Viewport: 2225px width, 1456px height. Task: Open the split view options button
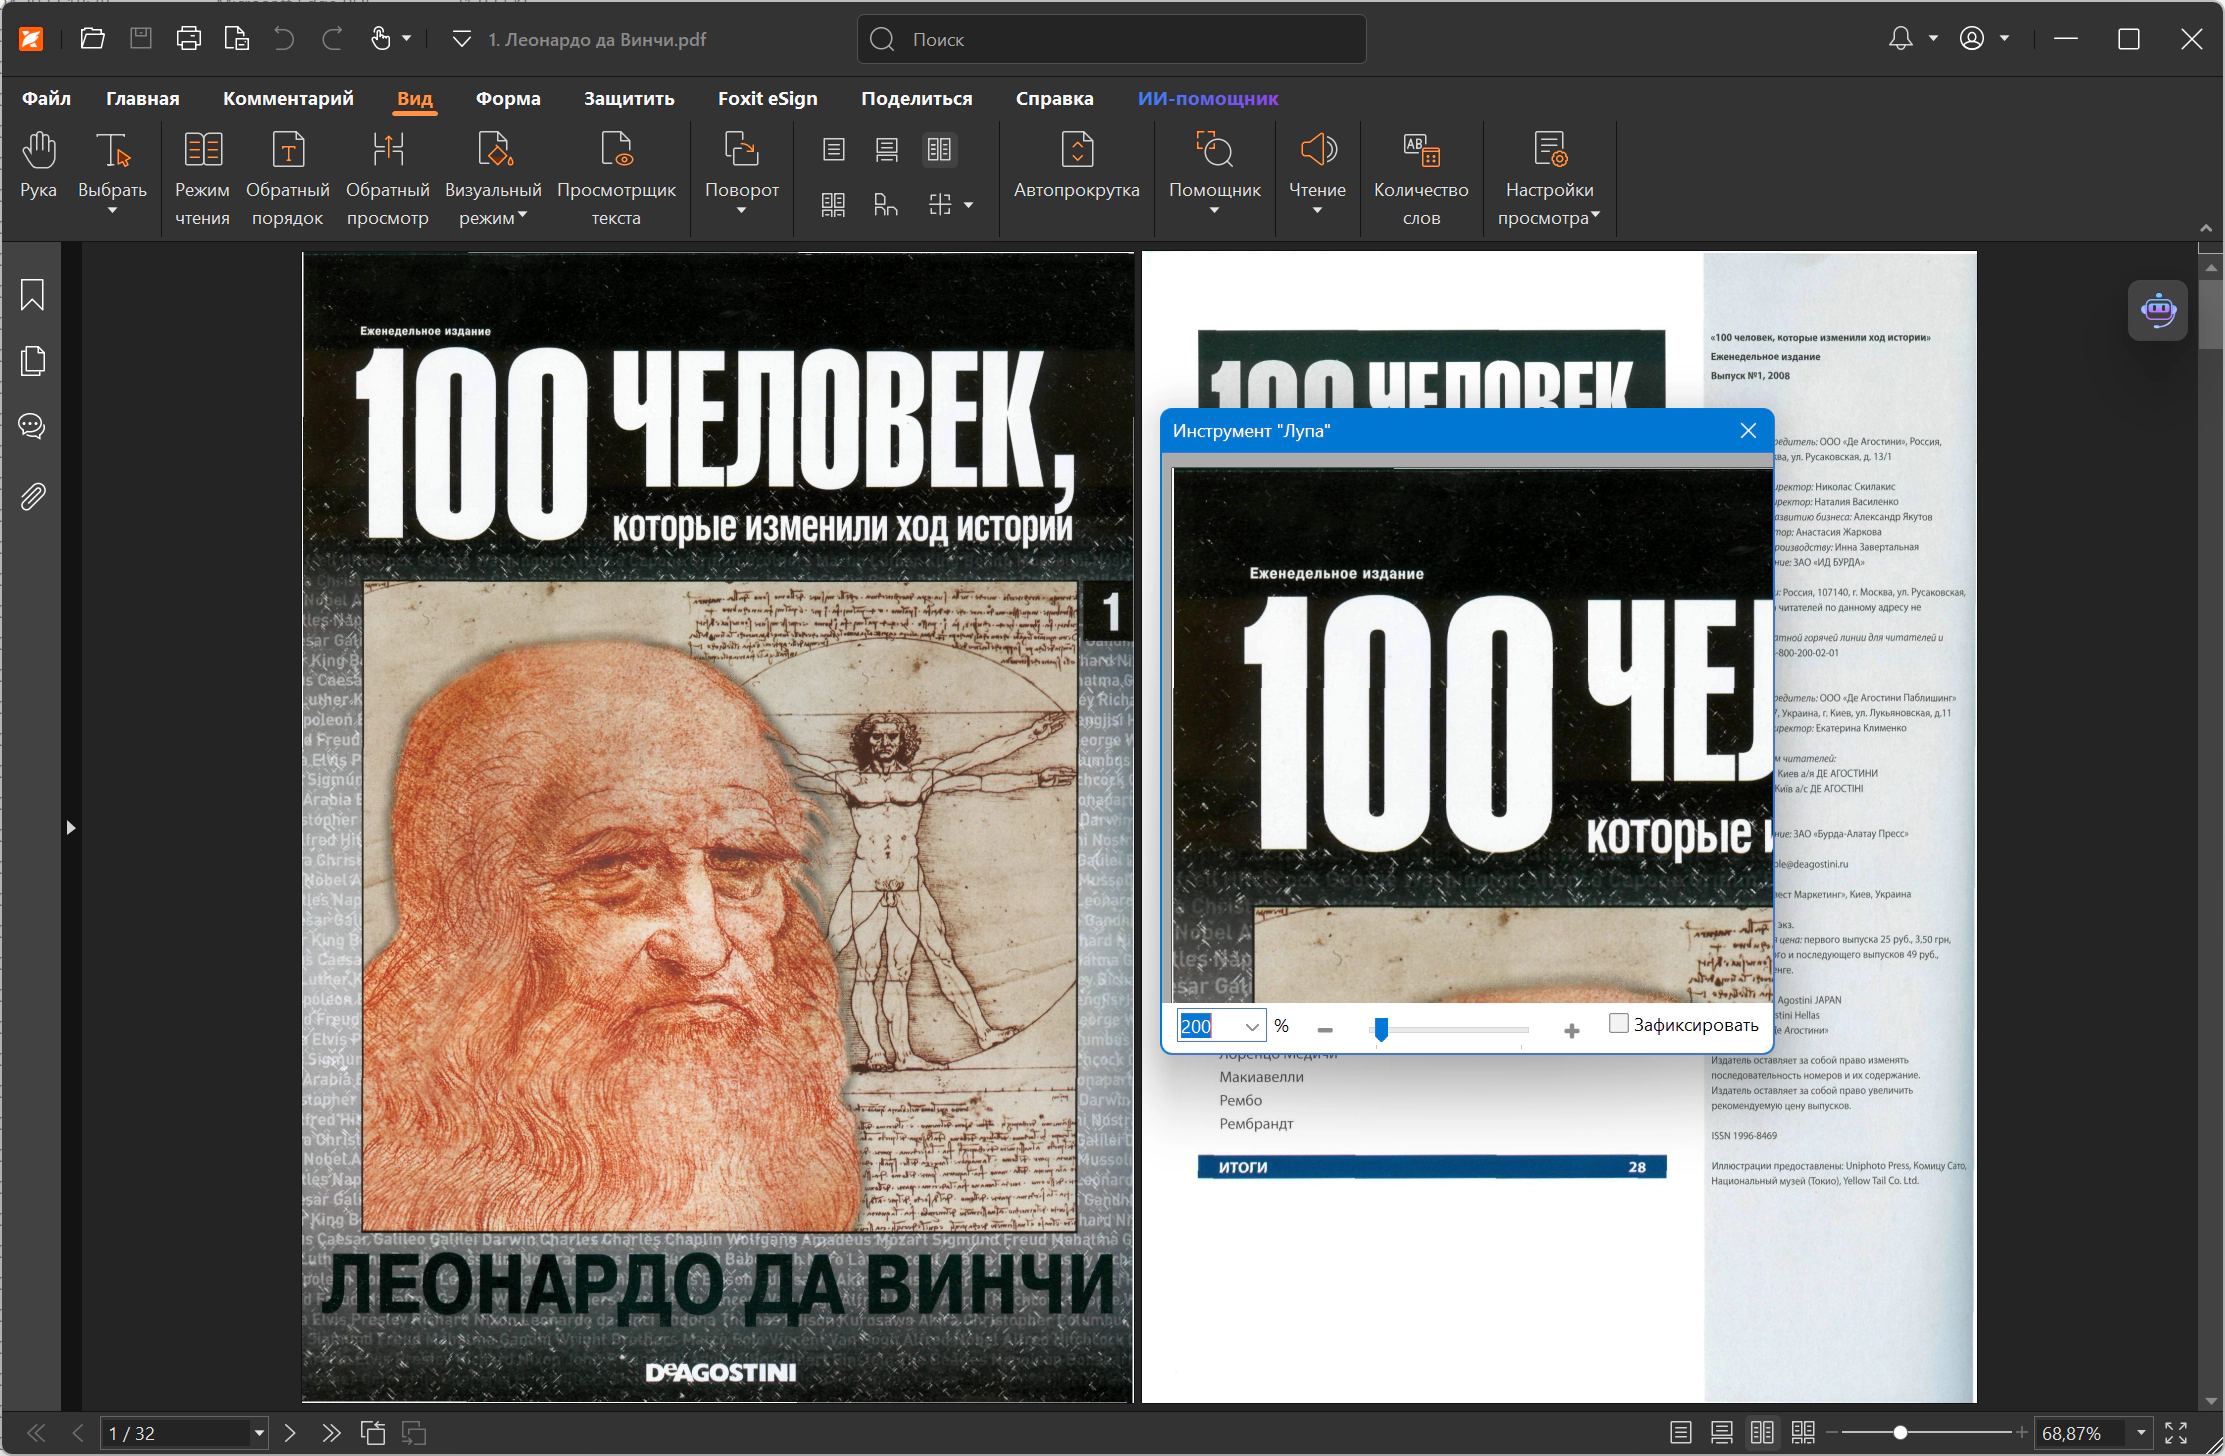click(x=949, y=205)
